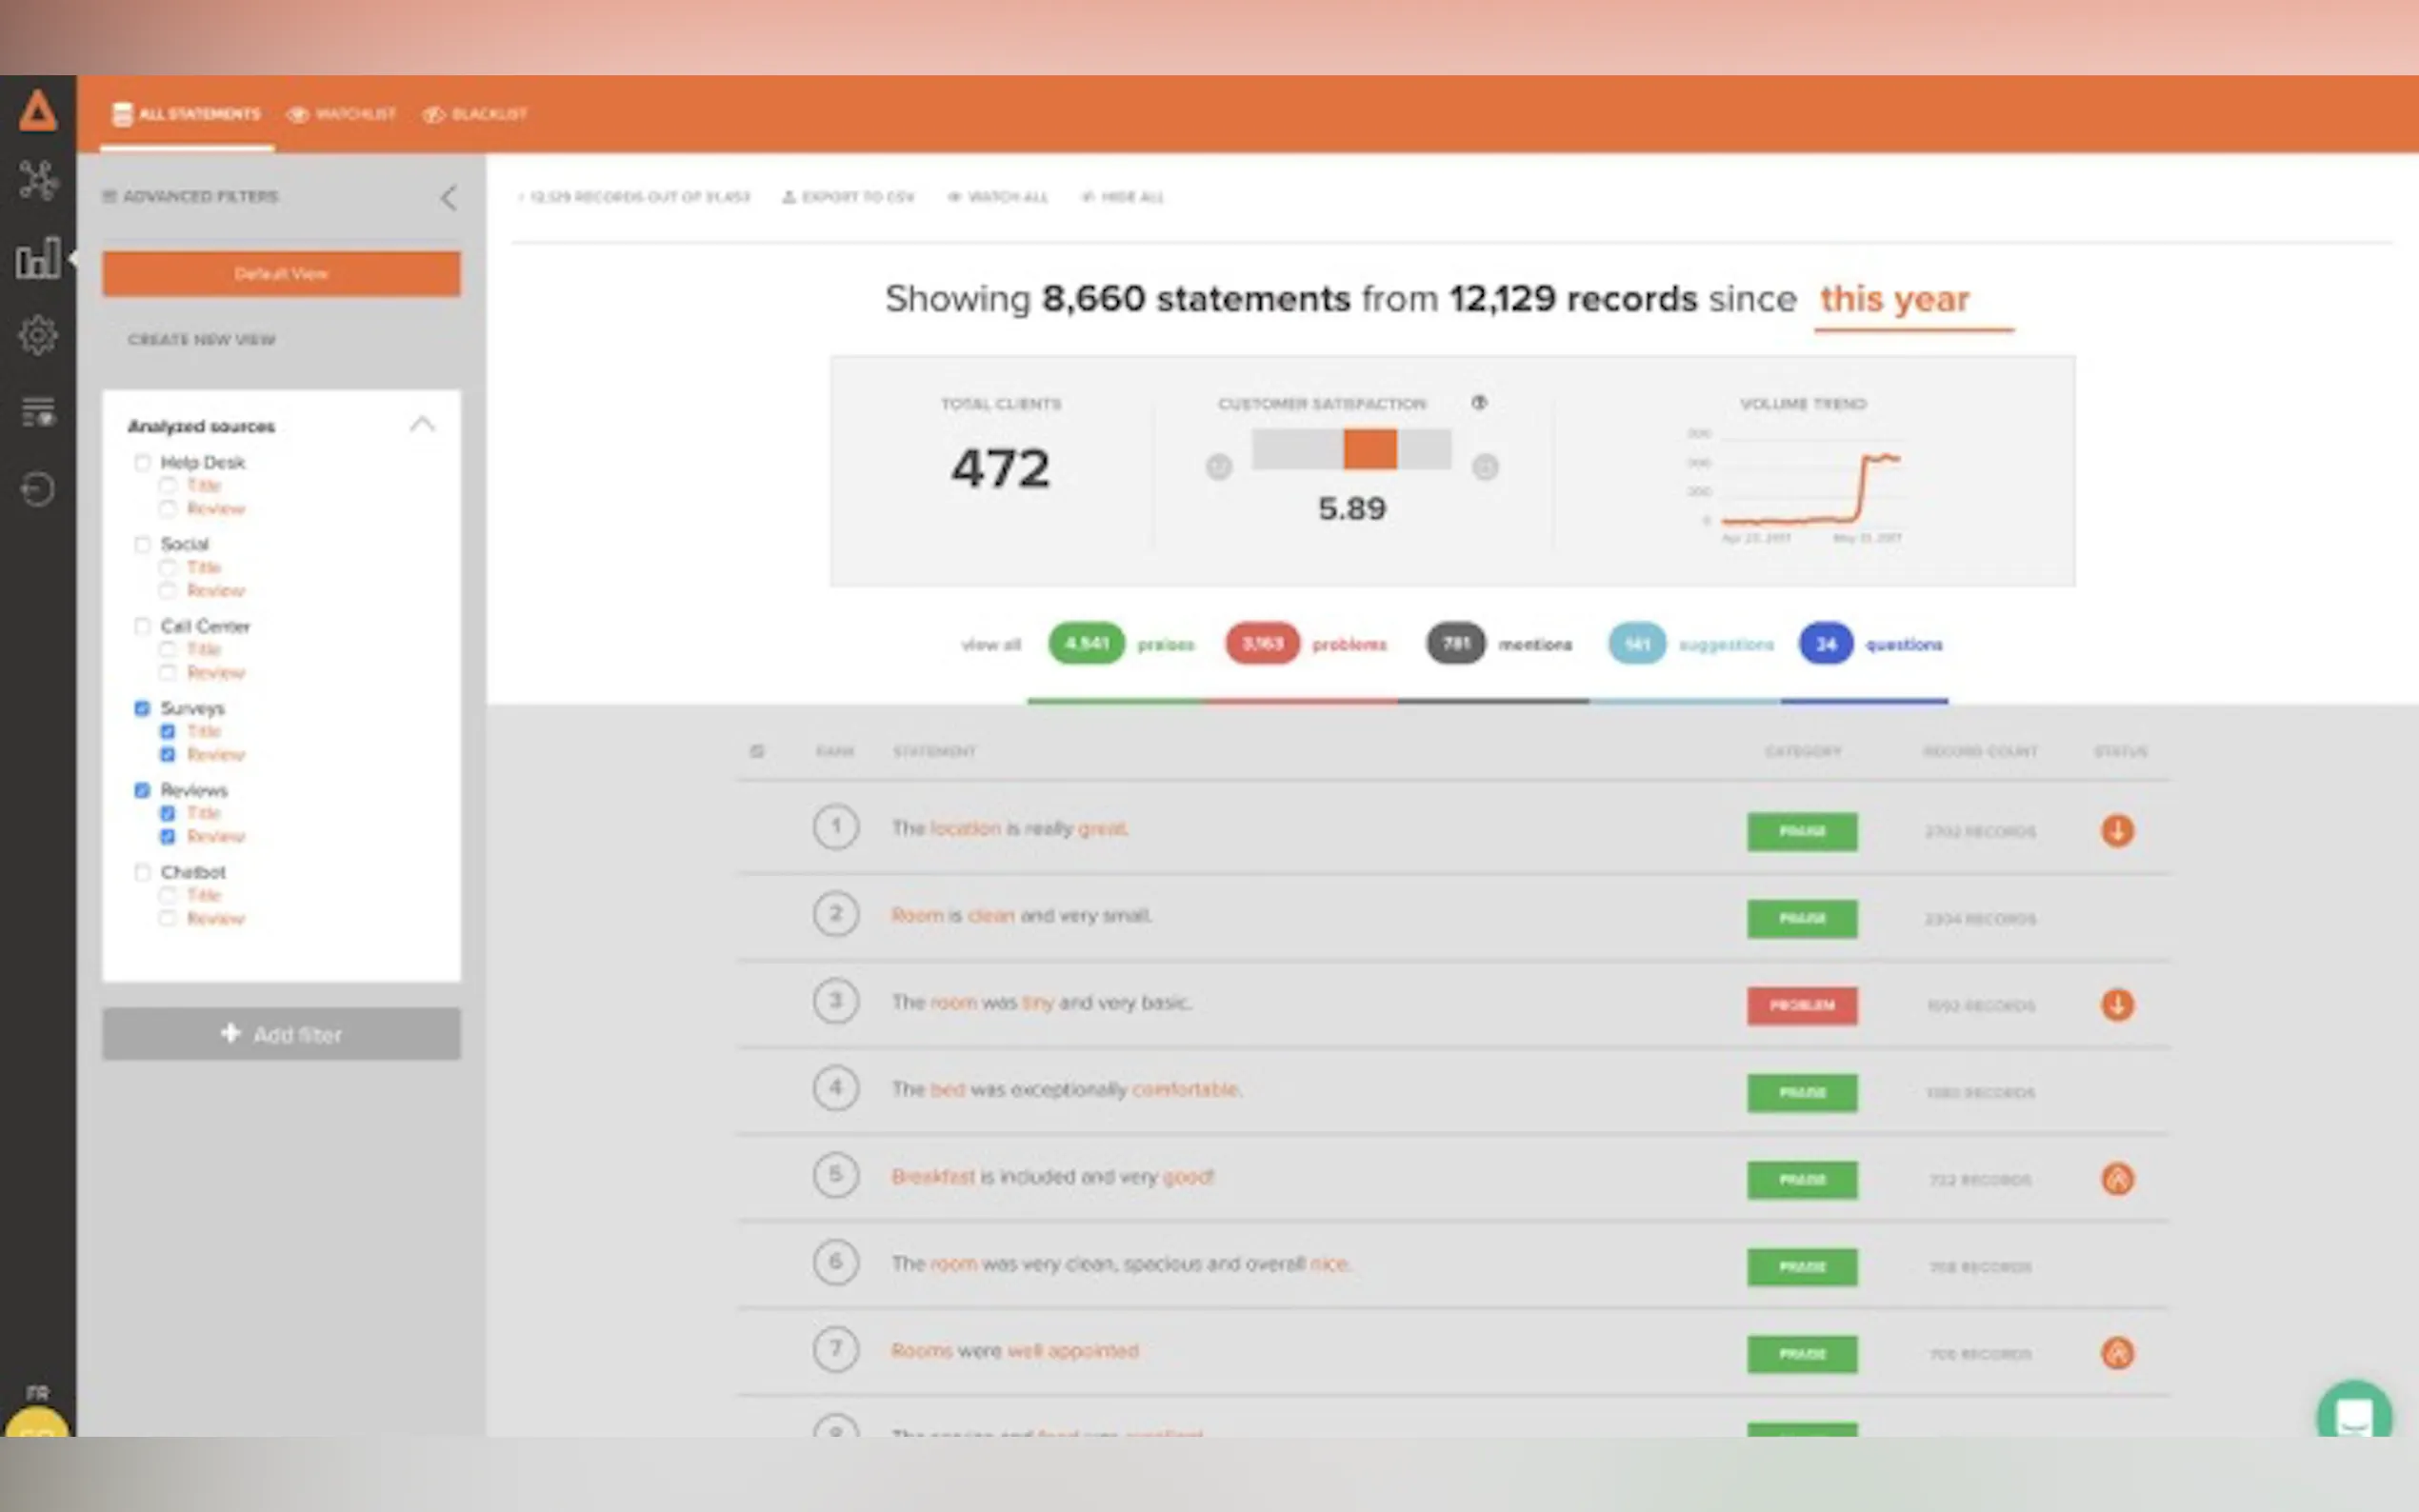Click up-trend status icon on statement 5

pos(2116,1178)
